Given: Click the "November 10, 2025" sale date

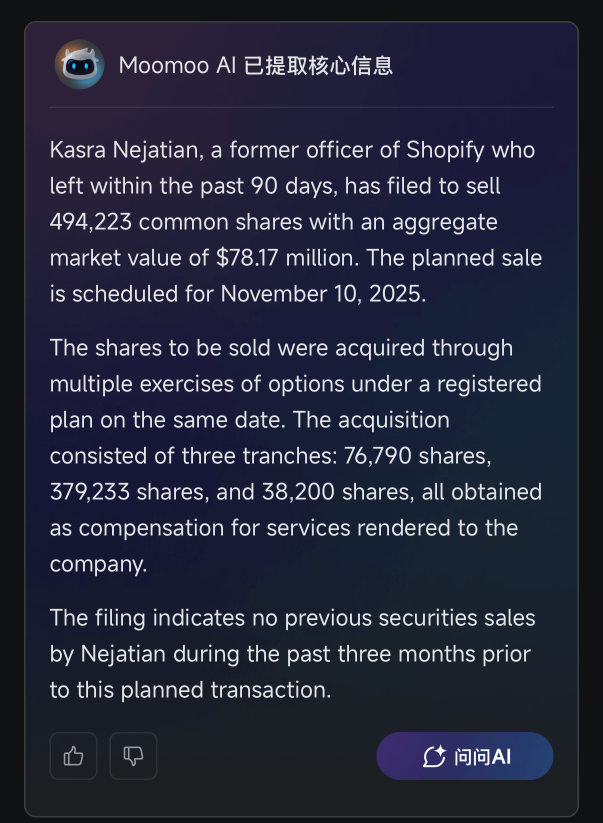Looking at the screenshot, I should tap(309, 294).
